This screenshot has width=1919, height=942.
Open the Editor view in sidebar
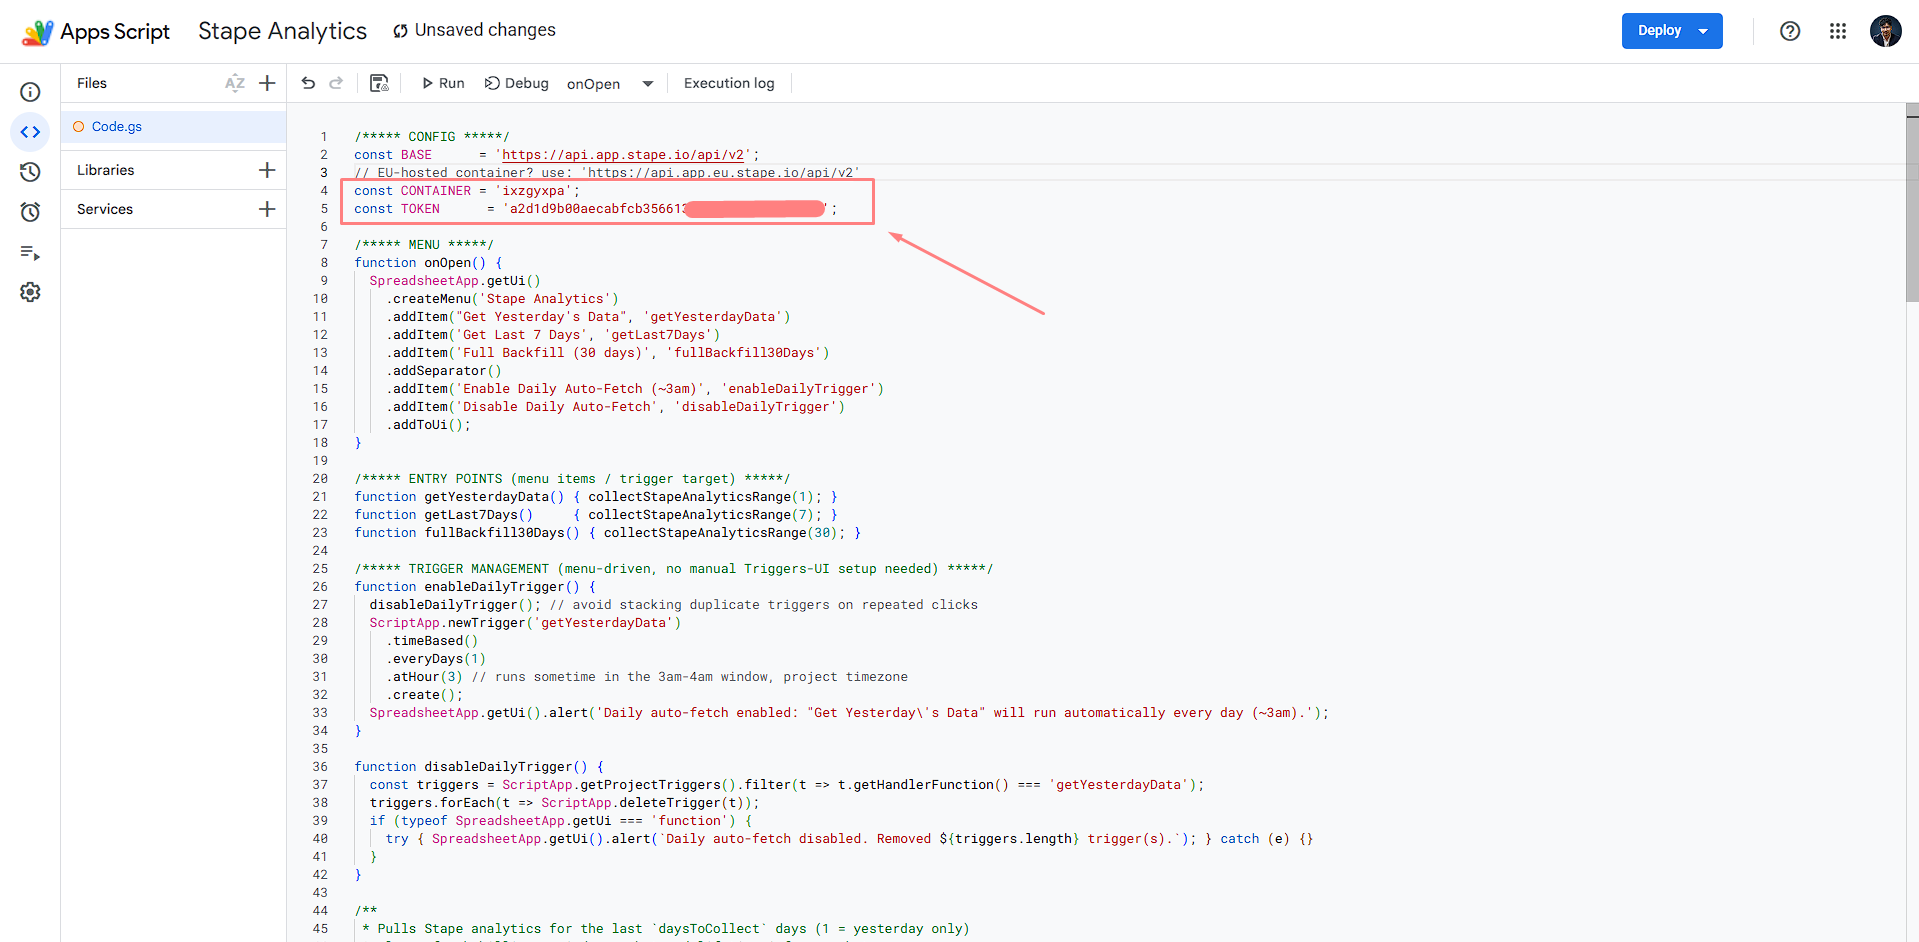pos(30,132)
